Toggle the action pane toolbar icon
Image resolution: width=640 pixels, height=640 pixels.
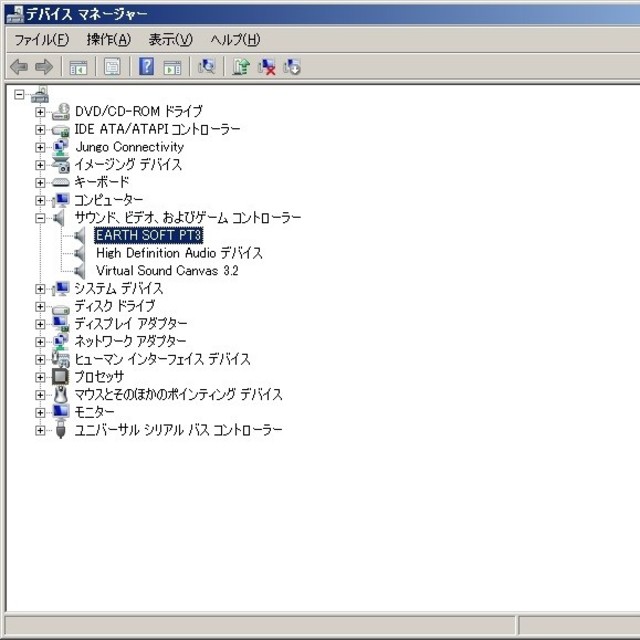coord(172,67)
